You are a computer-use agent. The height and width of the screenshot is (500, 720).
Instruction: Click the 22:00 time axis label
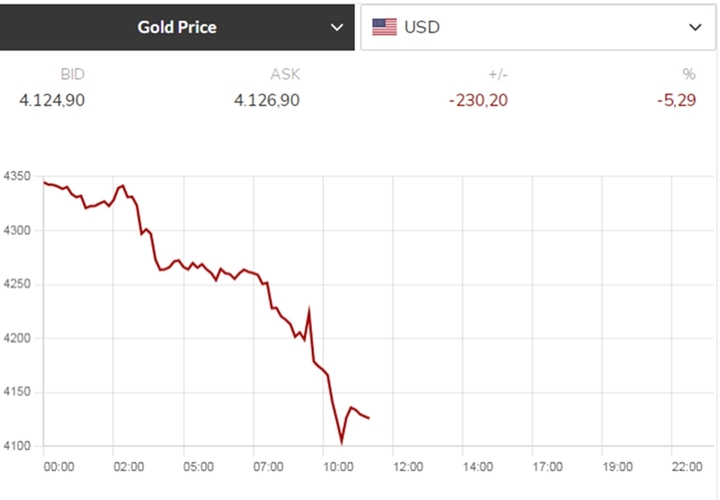(688, 467)
